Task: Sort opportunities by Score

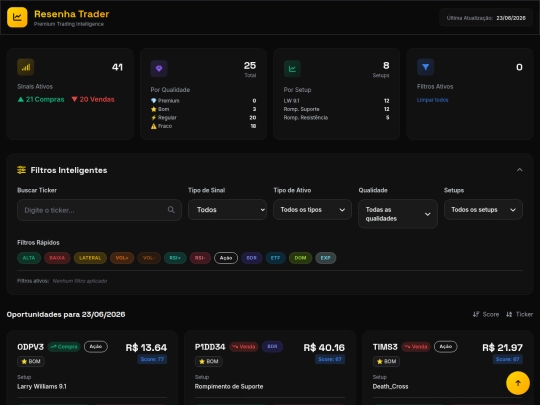Action: (x=486, y=314)
